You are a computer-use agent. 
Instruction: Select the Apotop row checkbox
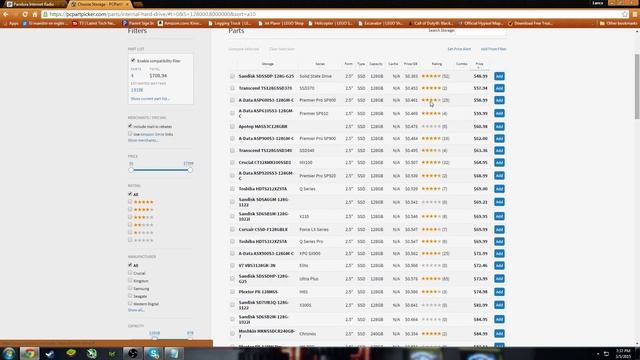pyautogui.click(x=232, y=127)
